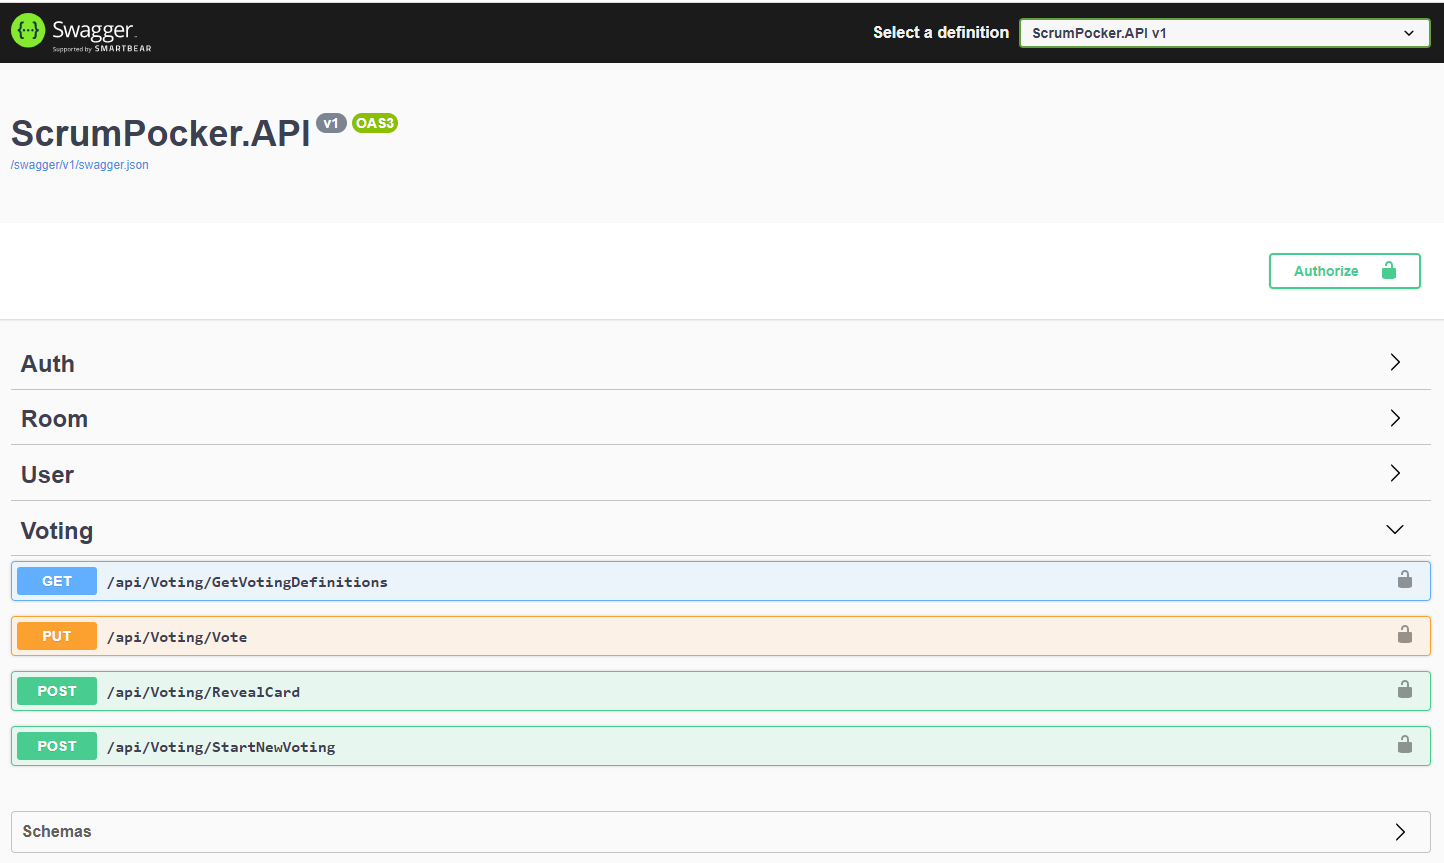Expand the PUT Vote endpoint
The width and height of the screenshot is (1444, 863).
coord(720,636)
